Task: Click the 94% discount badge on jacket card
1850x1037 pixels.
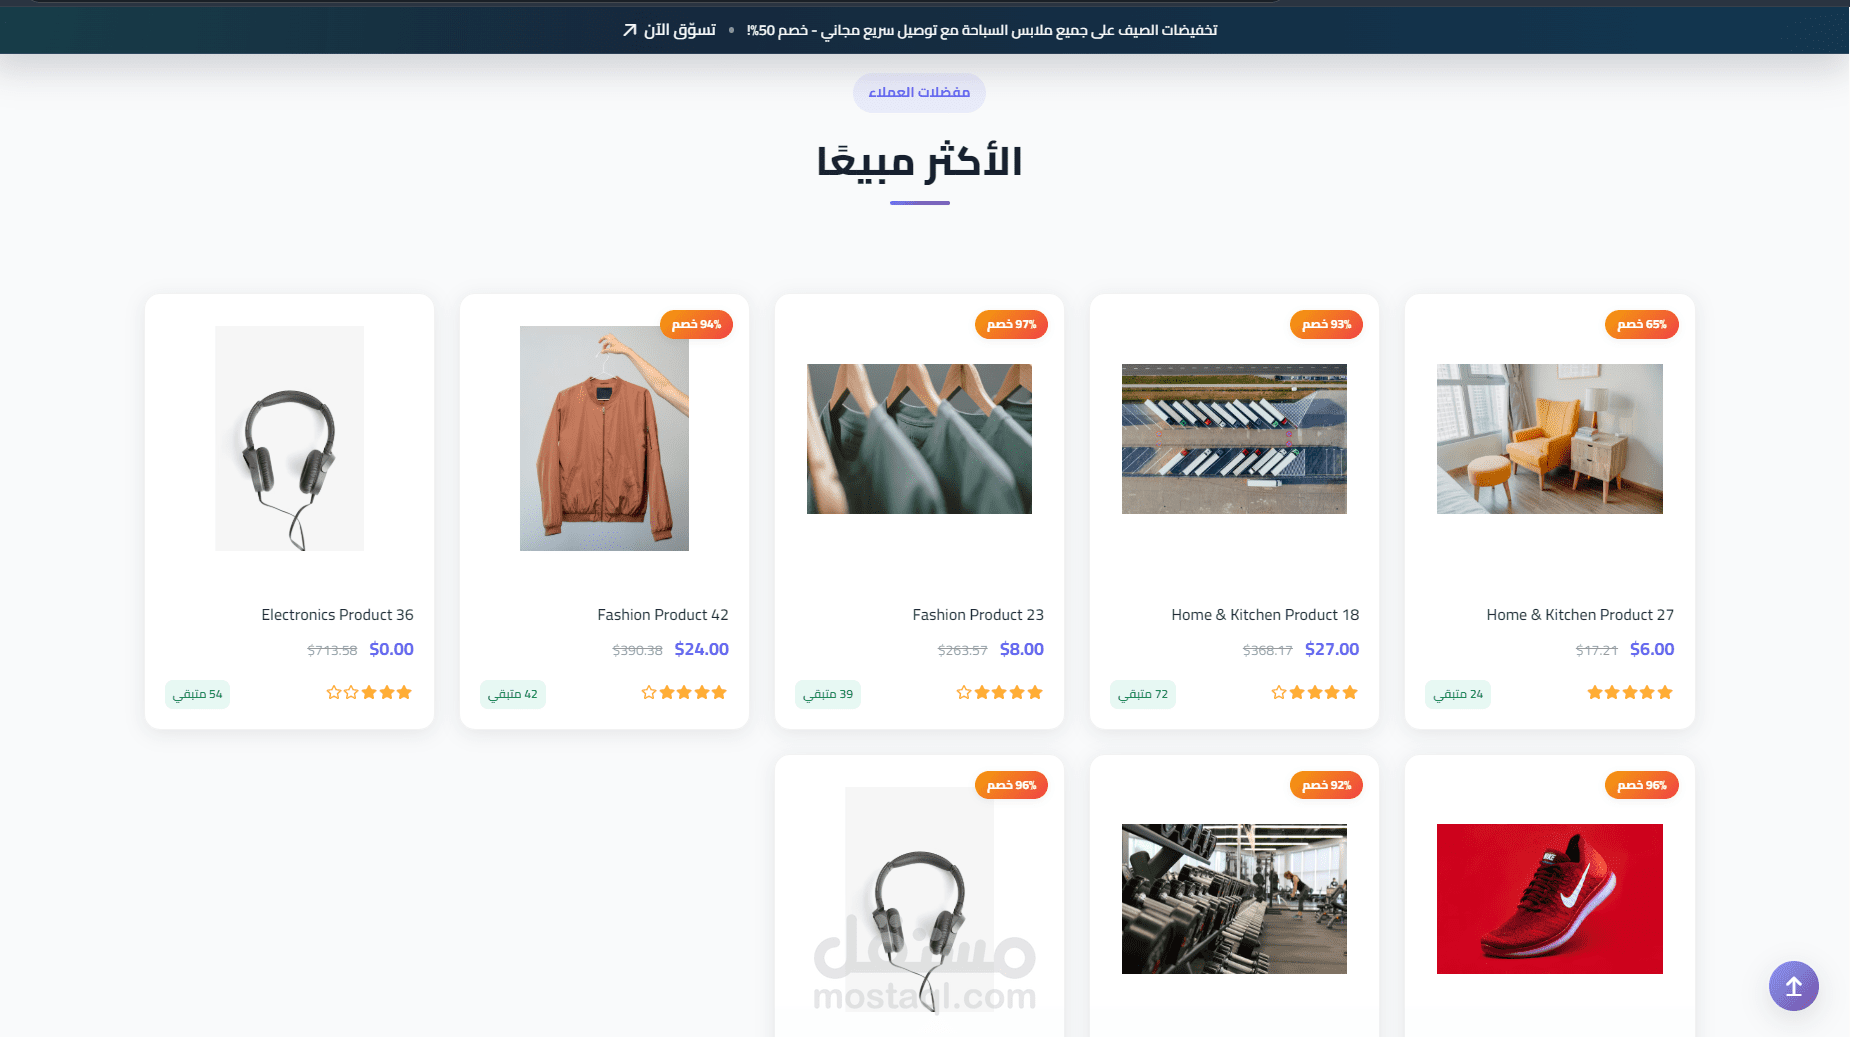Action: (696, 324)
